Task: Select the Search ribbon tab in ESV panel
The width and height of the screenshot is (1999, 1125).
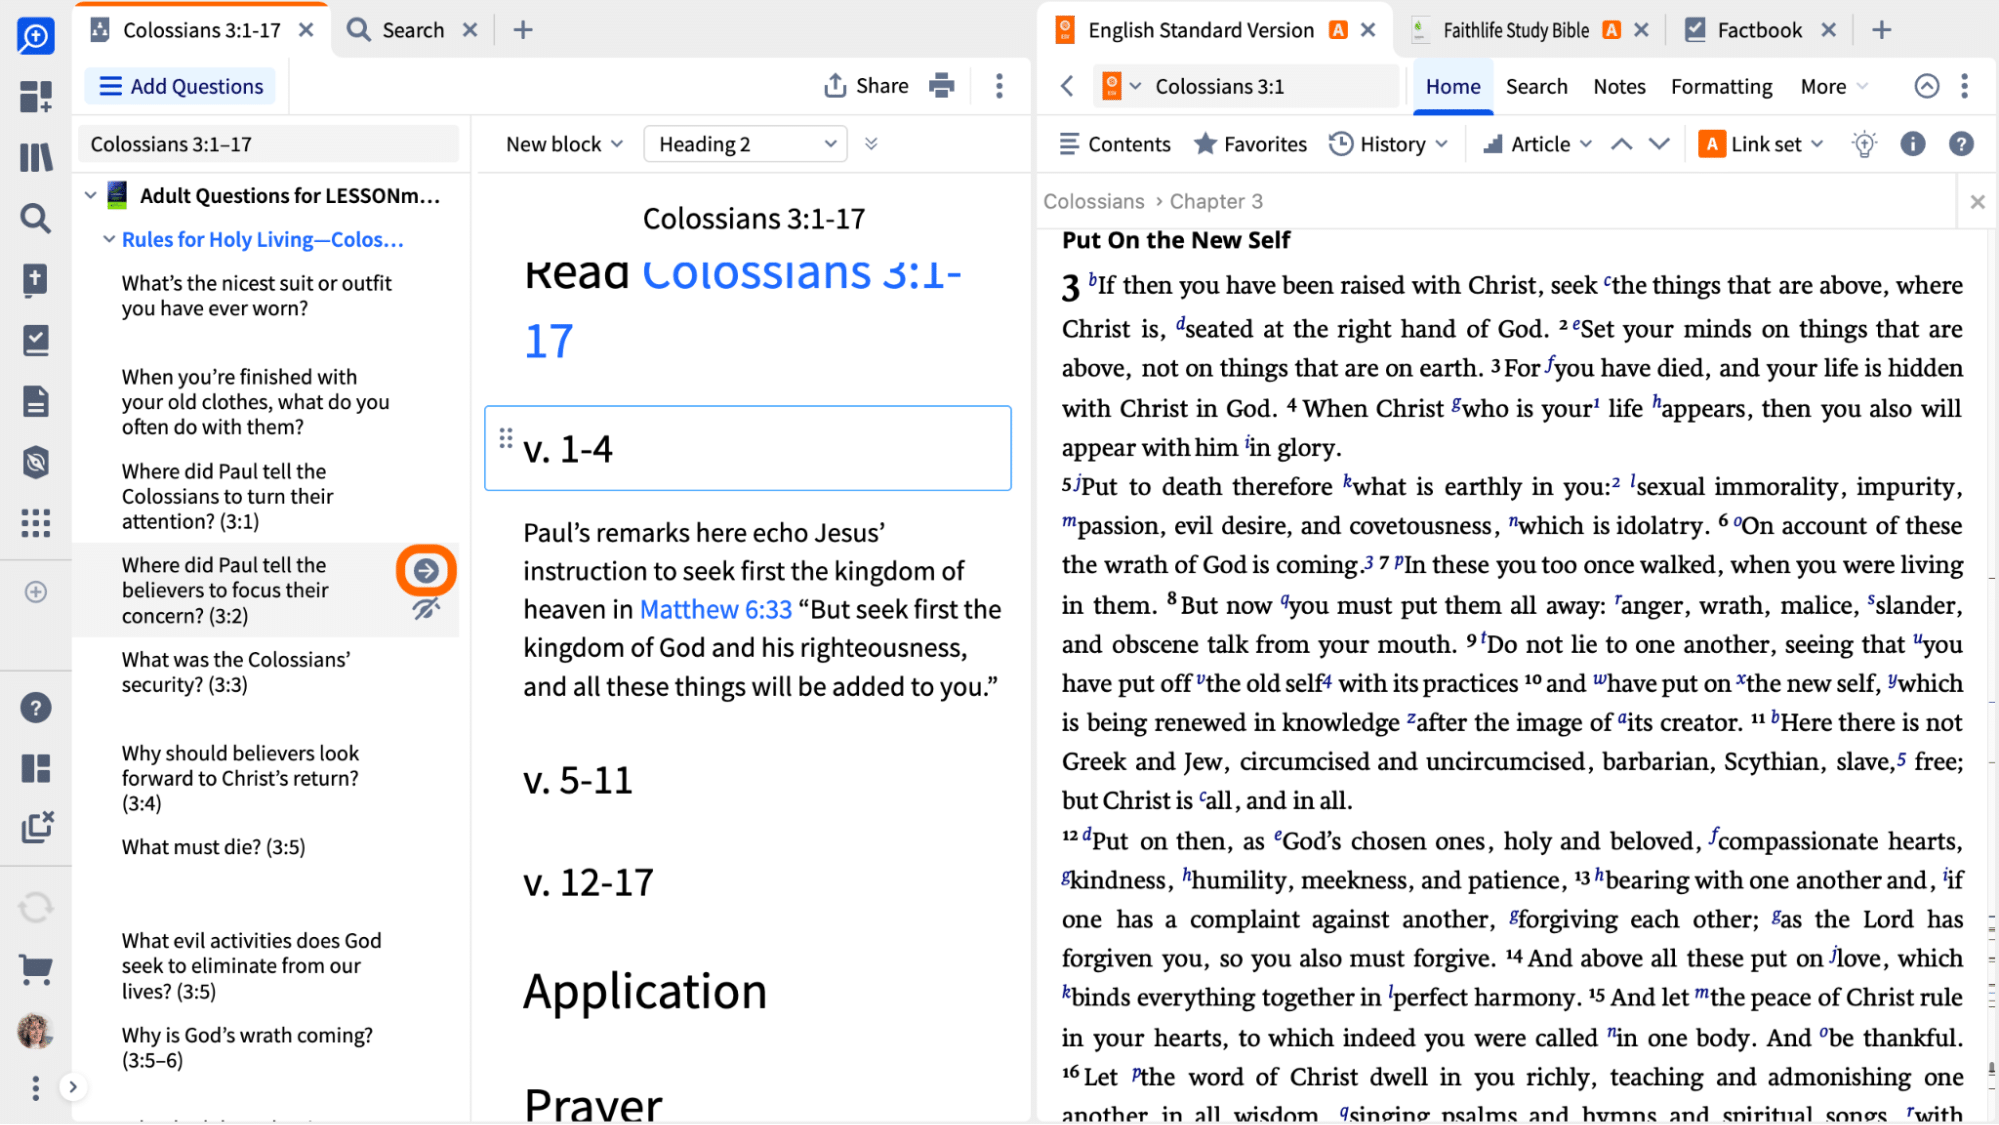Action: pyautogui.click(x=1536, y=87)
